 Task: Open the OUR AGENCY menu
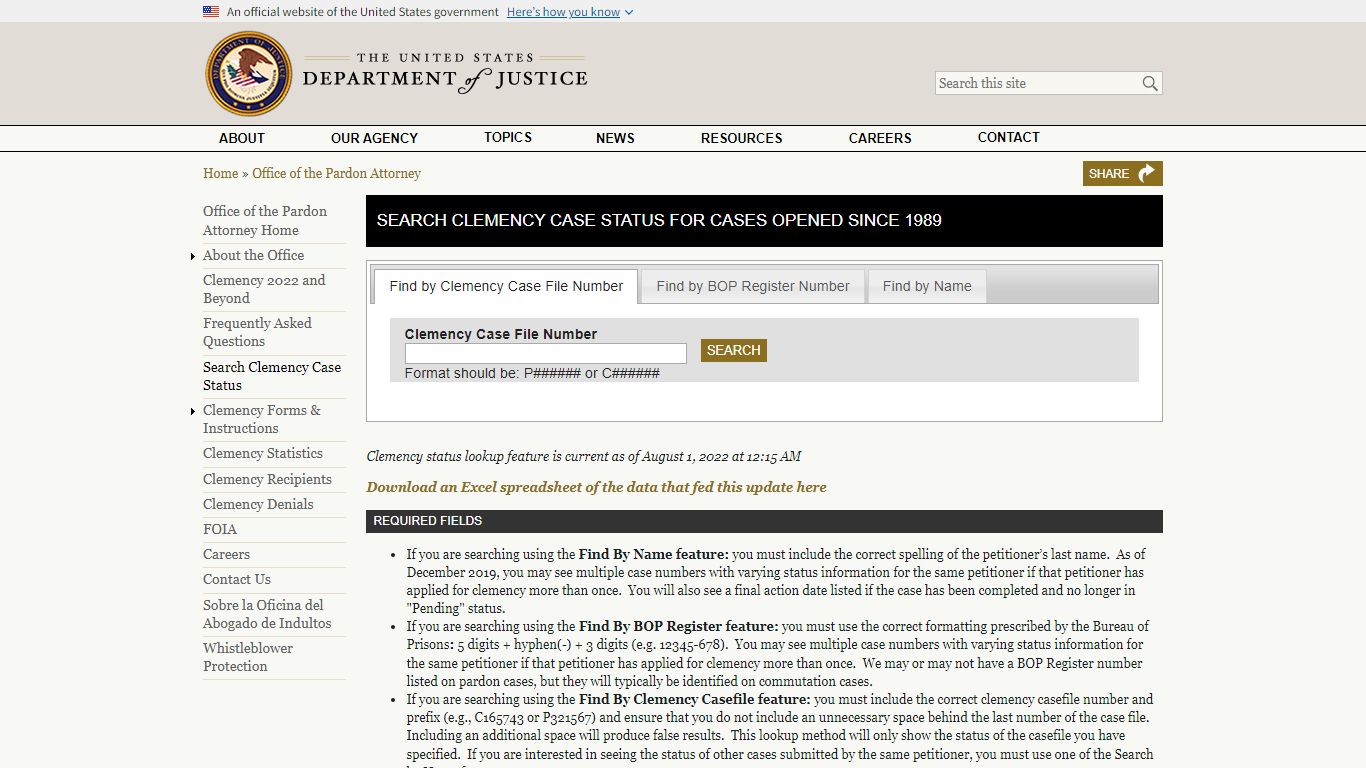[374, 138]
